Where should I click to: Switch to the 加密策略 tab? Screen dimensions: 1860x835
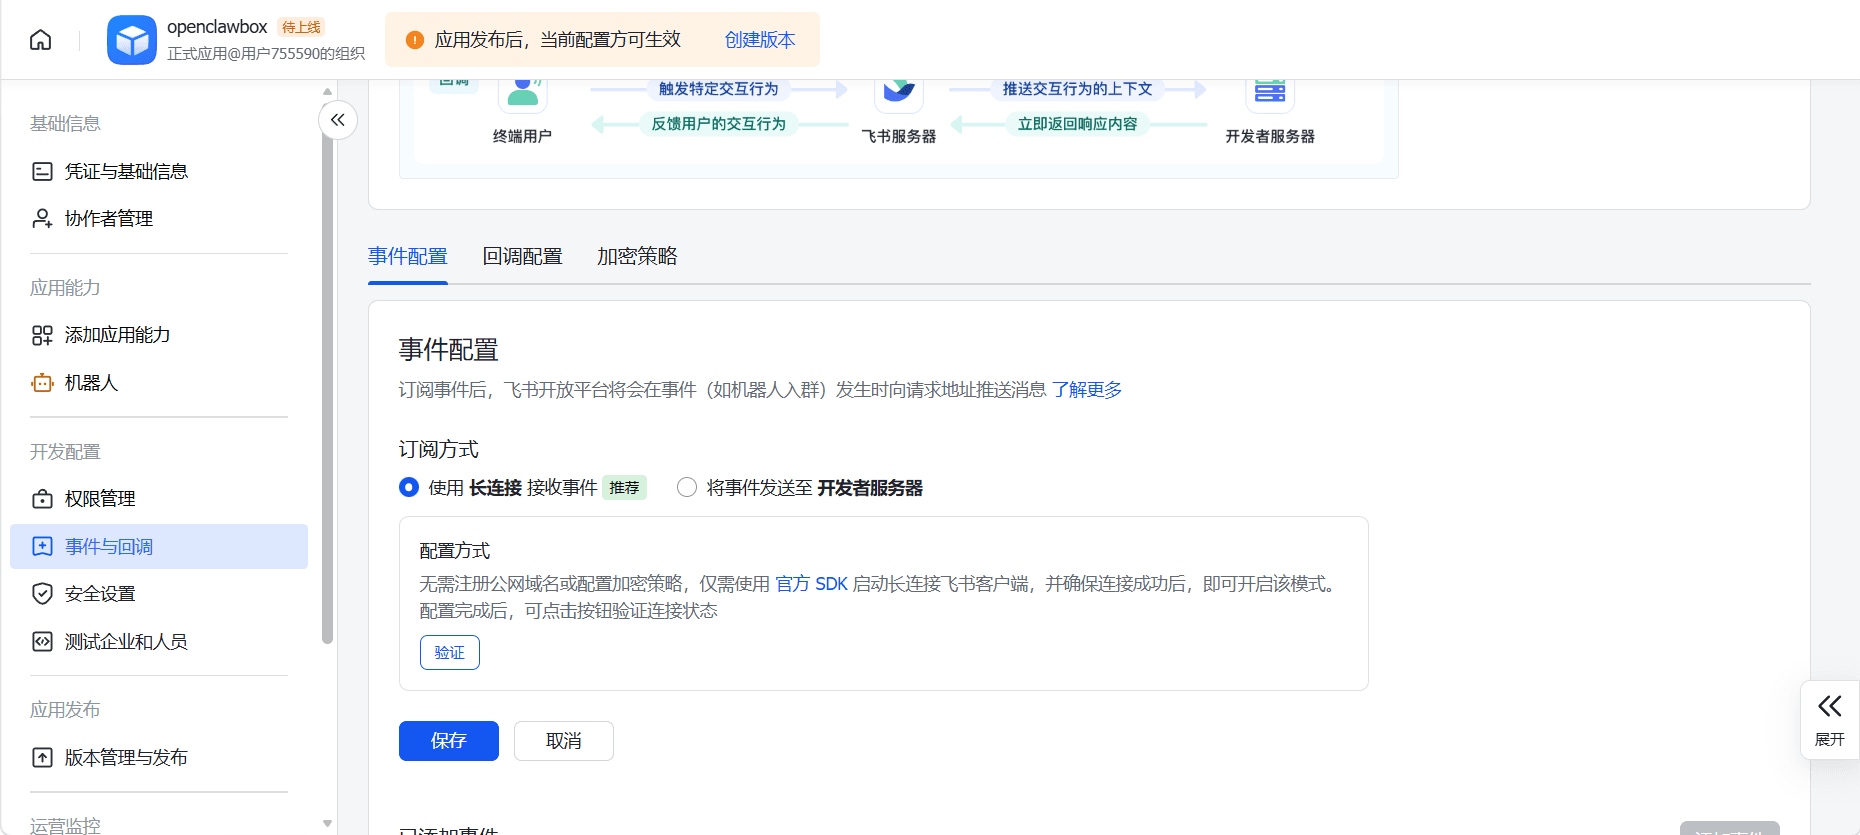click(637, 257)
